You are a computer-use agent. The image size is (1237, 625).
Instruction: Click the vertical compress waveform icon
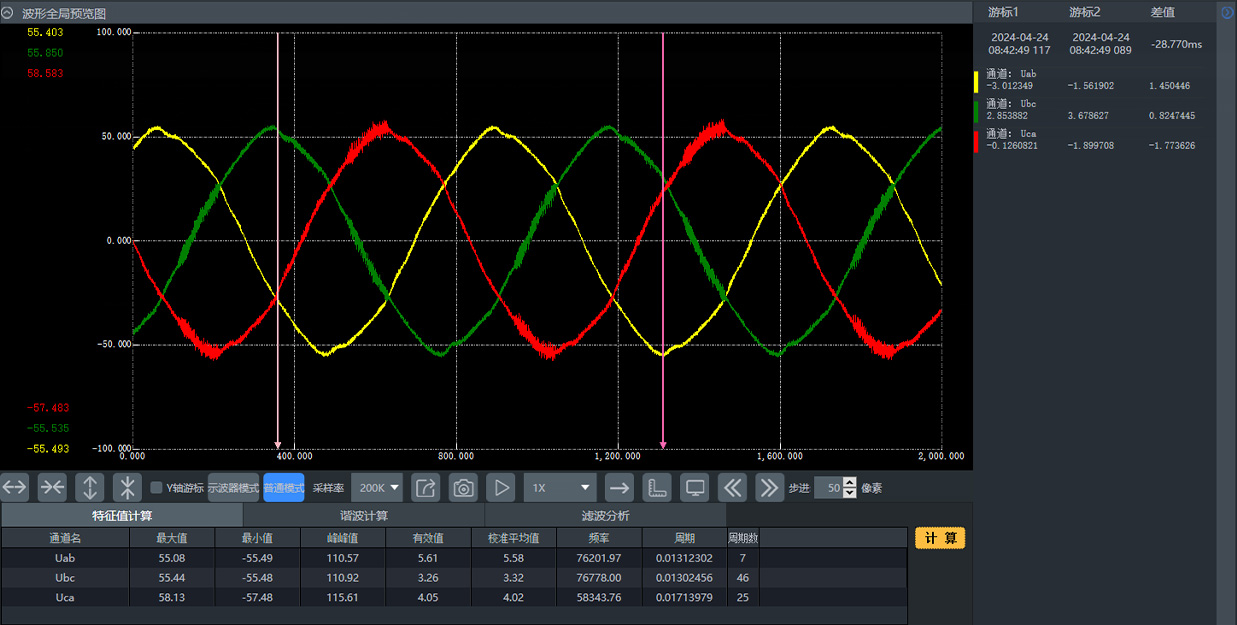click(127, 488)
